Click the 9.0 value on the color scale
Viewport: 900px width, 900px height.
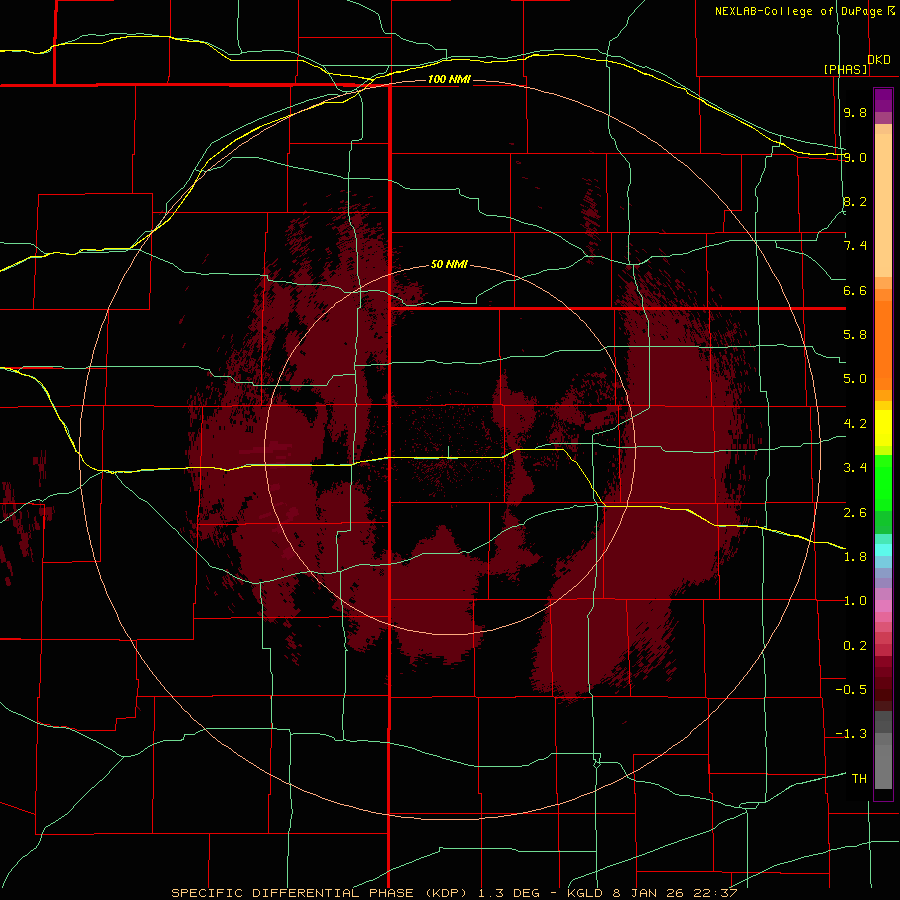(855, 157)
